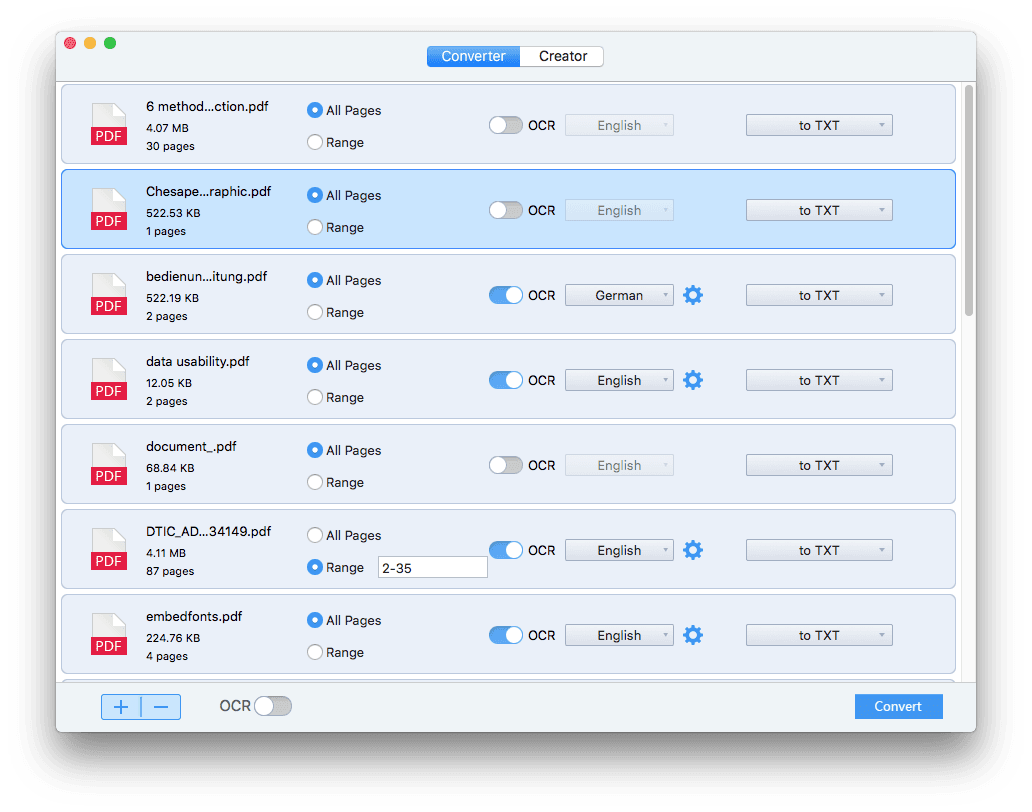
Task: Open 'to TXT' format dropdown for embedfonts.pdf
Action: click(819, 635)
